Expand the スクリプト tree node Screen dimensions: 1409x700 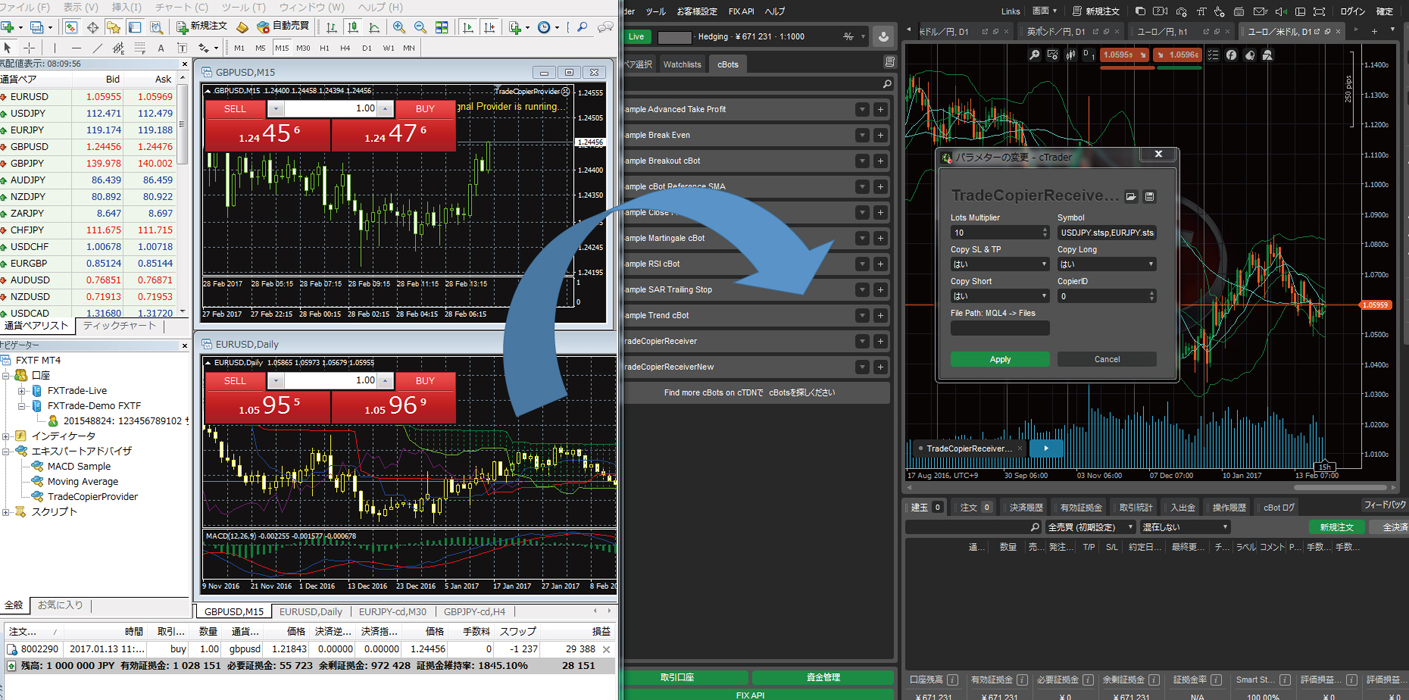point(6,512)
